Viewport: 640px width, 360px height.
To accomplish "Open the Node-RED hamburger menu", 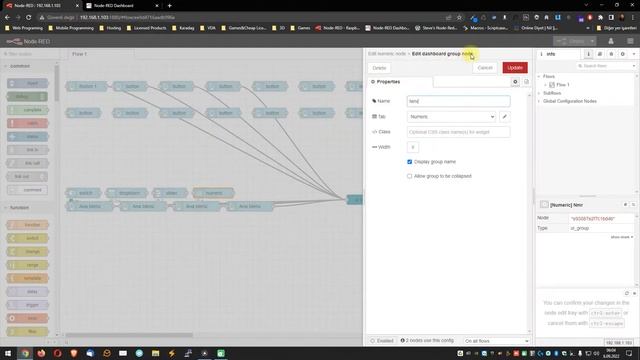I will pos(630,41).
